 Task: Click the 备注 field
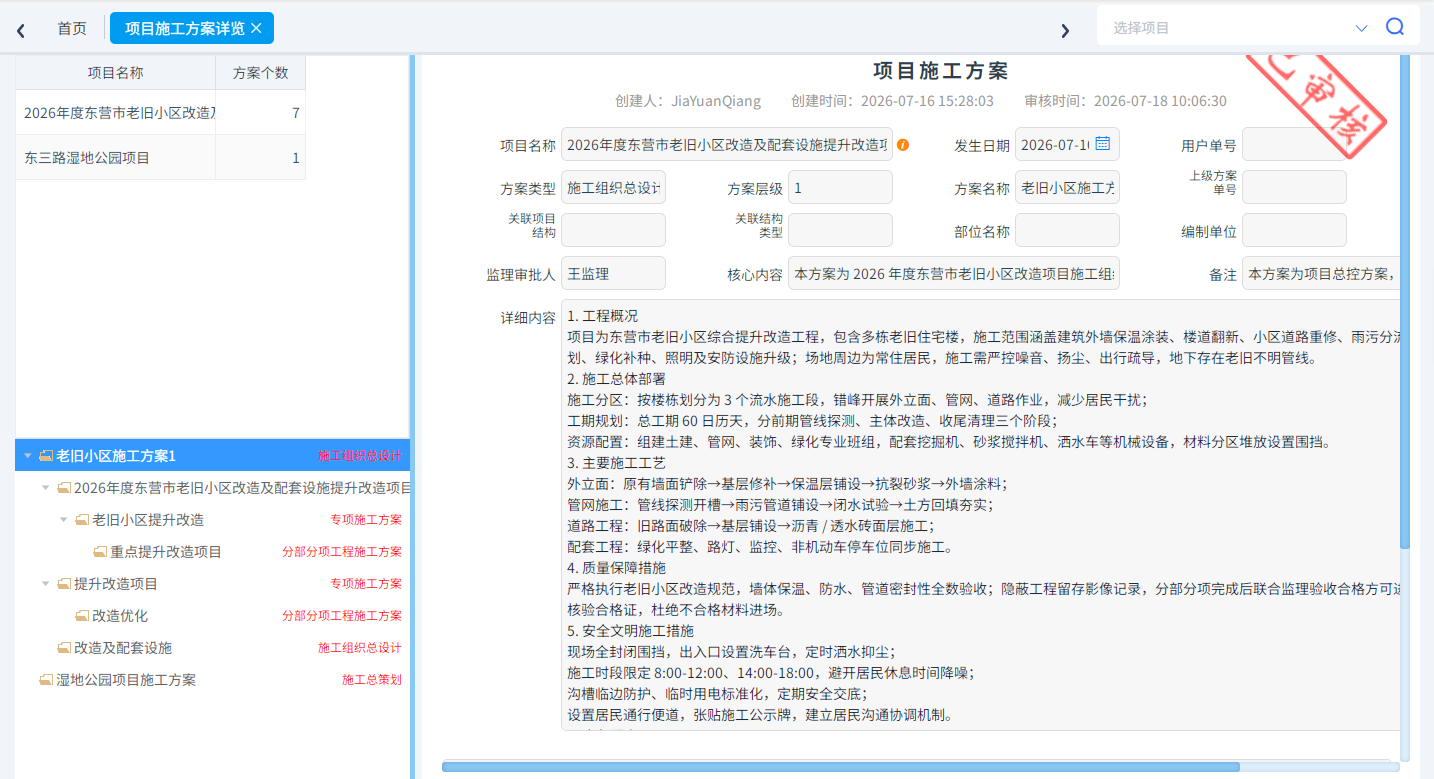(x=1320, y=273)
